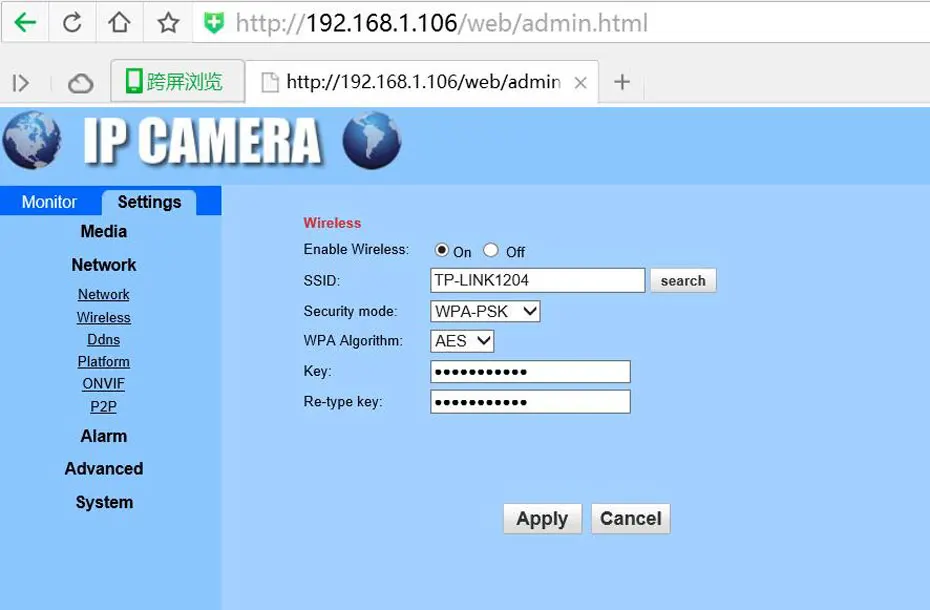
Task: Switch to the 跨屏浏览 tab
Action: click(178, 81)
